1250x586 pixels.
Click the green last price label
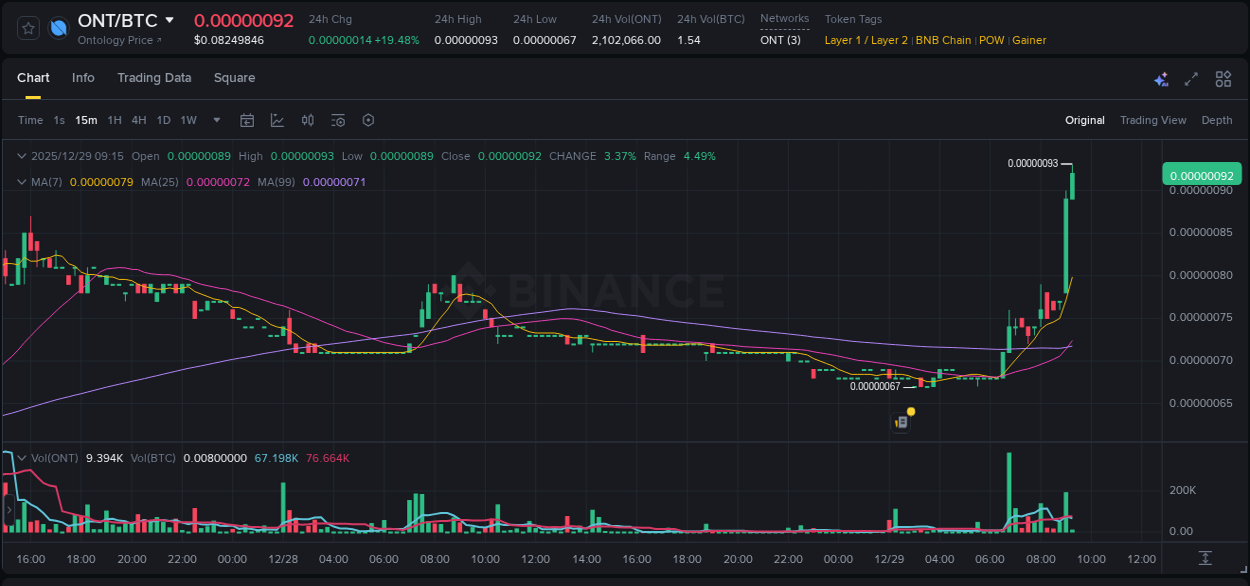point(1201,173)
